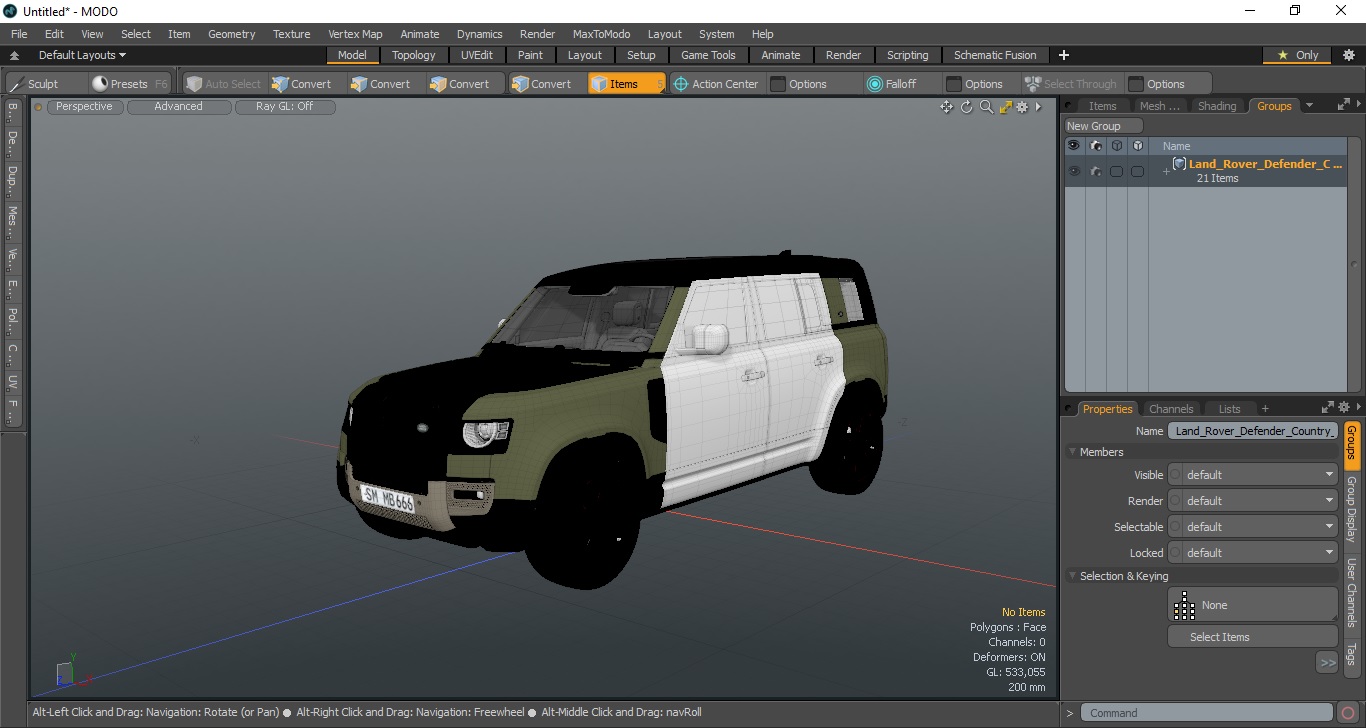Open the layout settings gear icon
1366x728 pixels.
point(1348,55)
